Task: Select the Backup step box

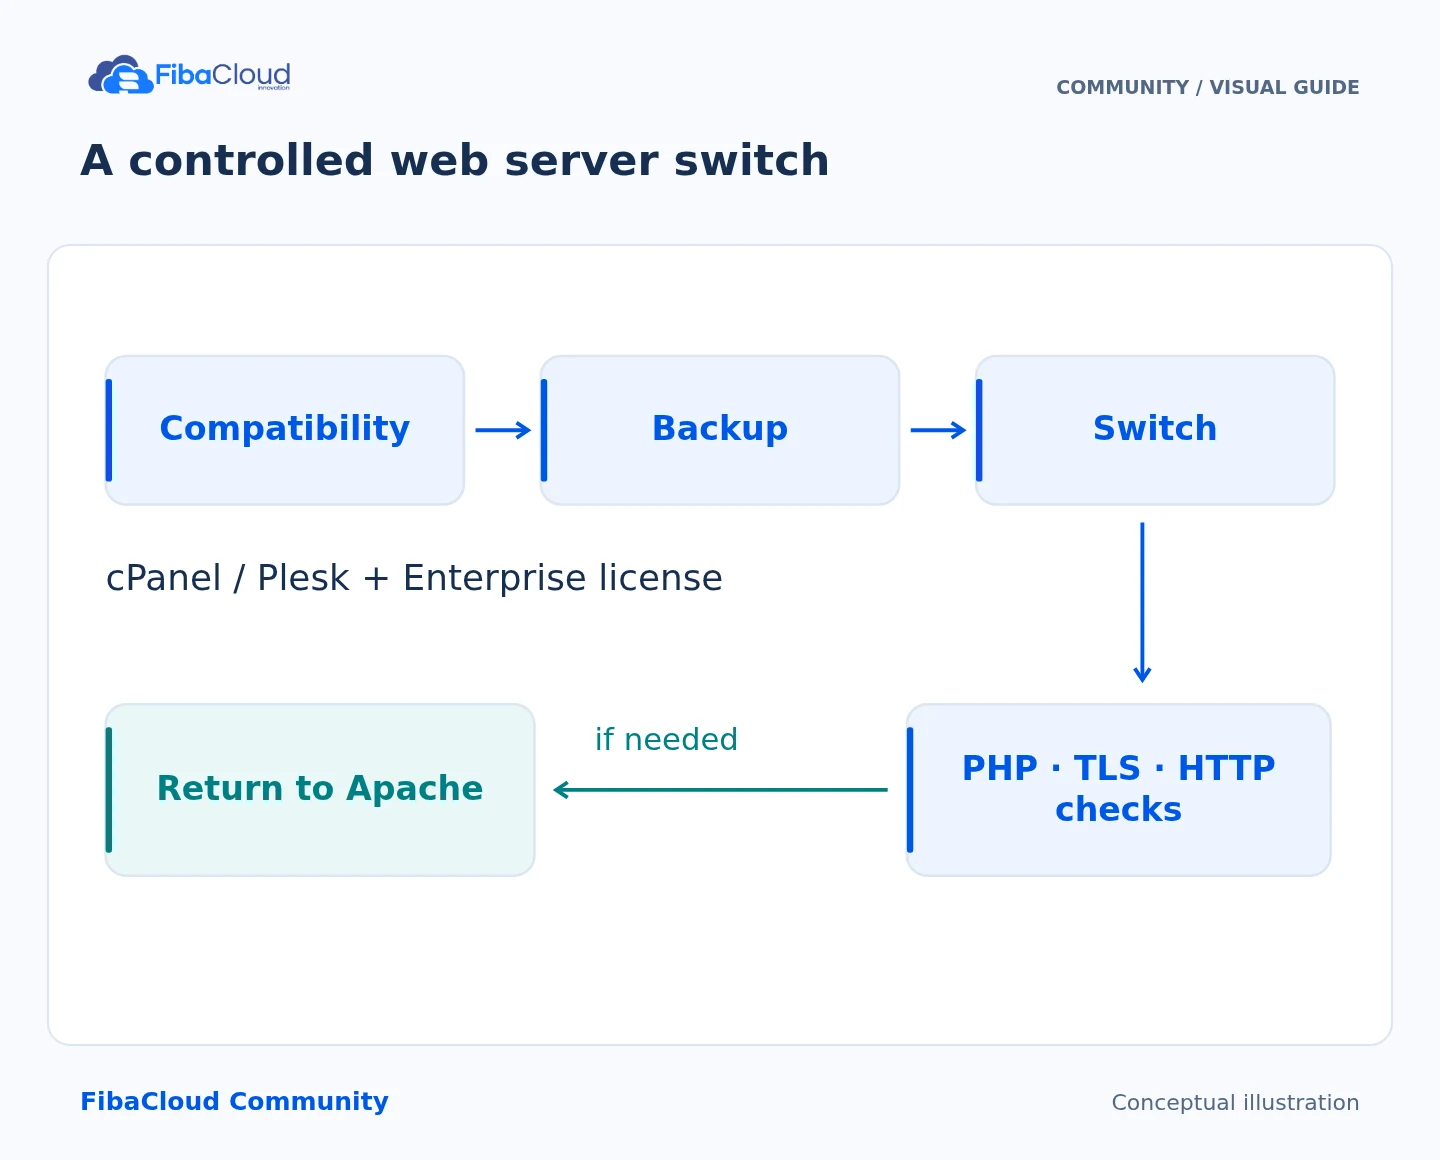Action: tap(720, 430)
